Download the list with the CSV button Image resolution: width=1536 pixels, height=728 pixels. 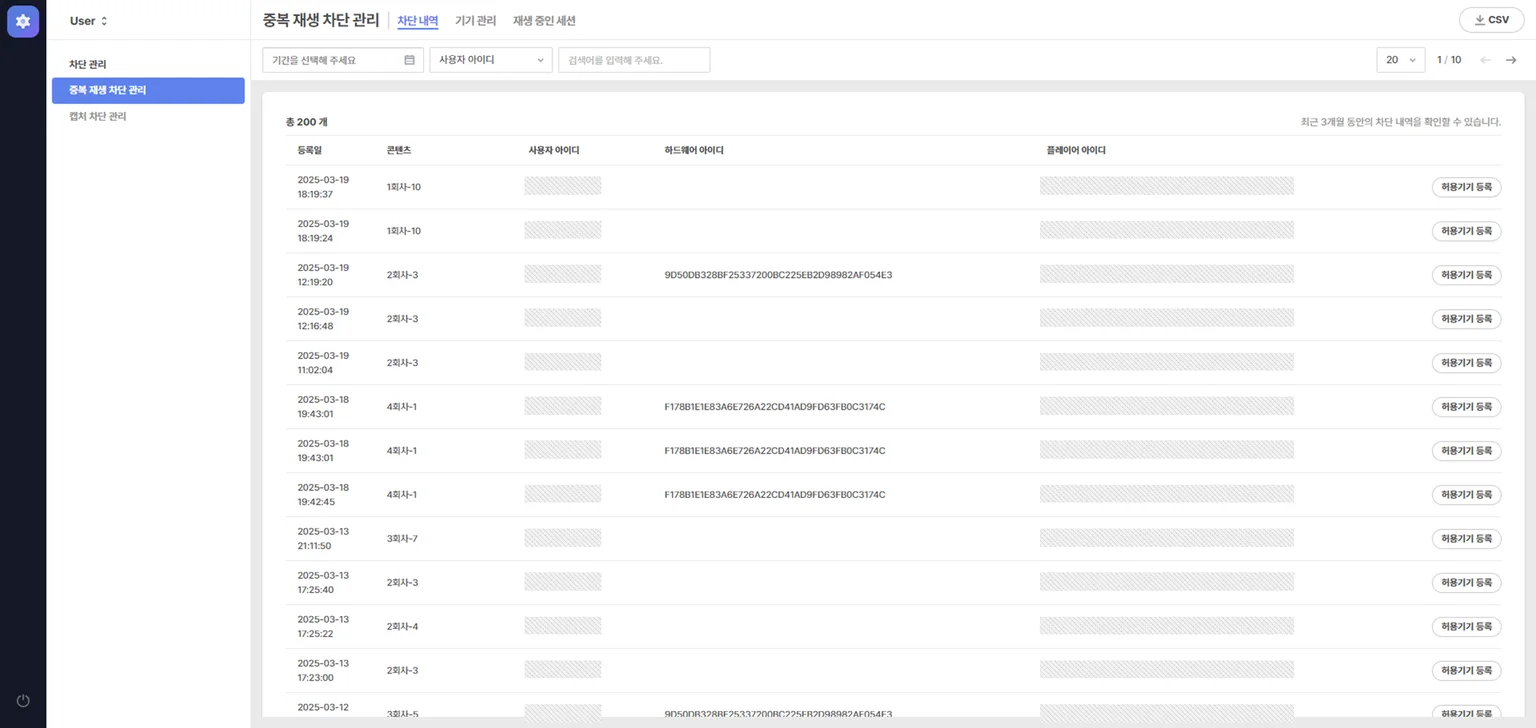pos(1492,20)
